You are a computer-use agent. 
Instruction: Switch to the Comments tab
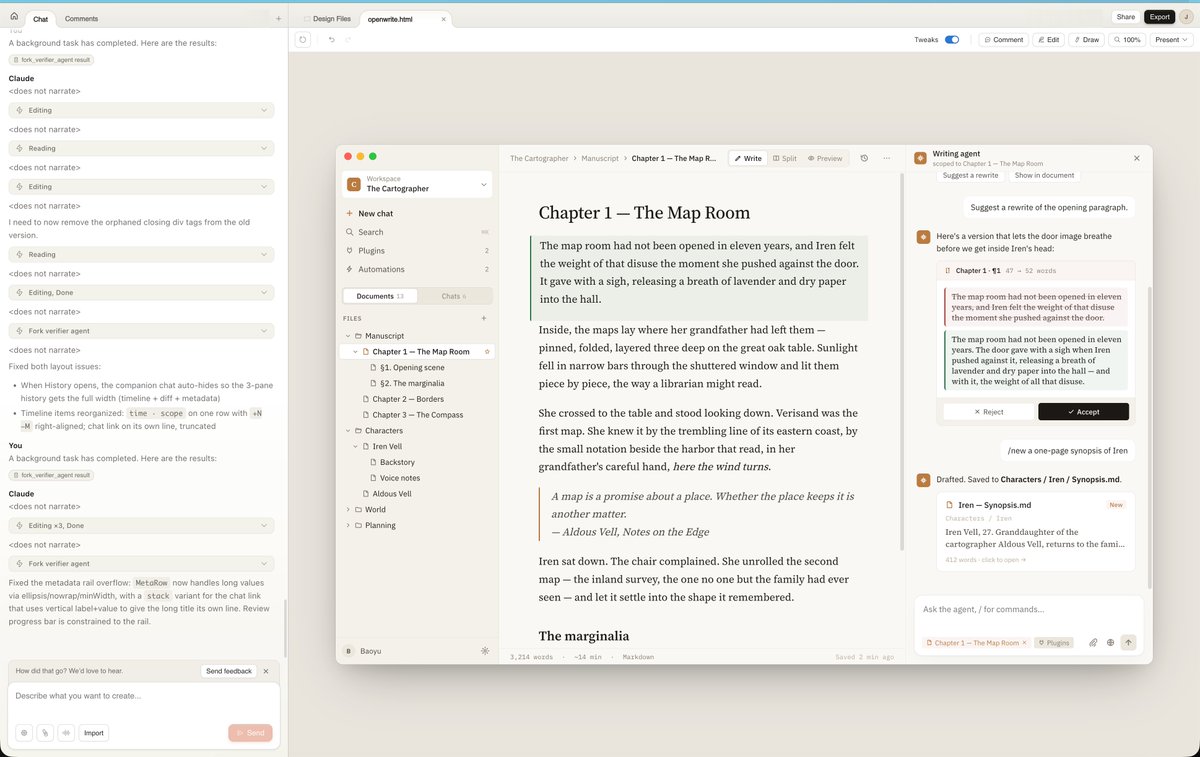[x=81, y=19]
